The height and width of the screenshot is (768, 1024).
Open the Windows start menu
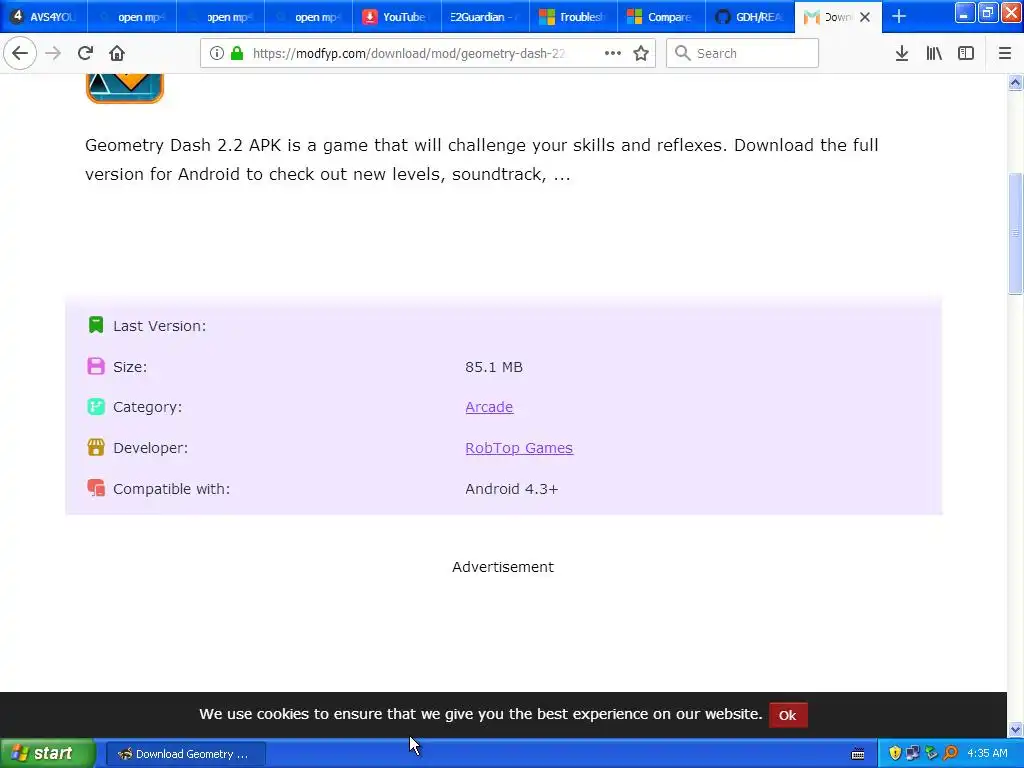[47, 754]
